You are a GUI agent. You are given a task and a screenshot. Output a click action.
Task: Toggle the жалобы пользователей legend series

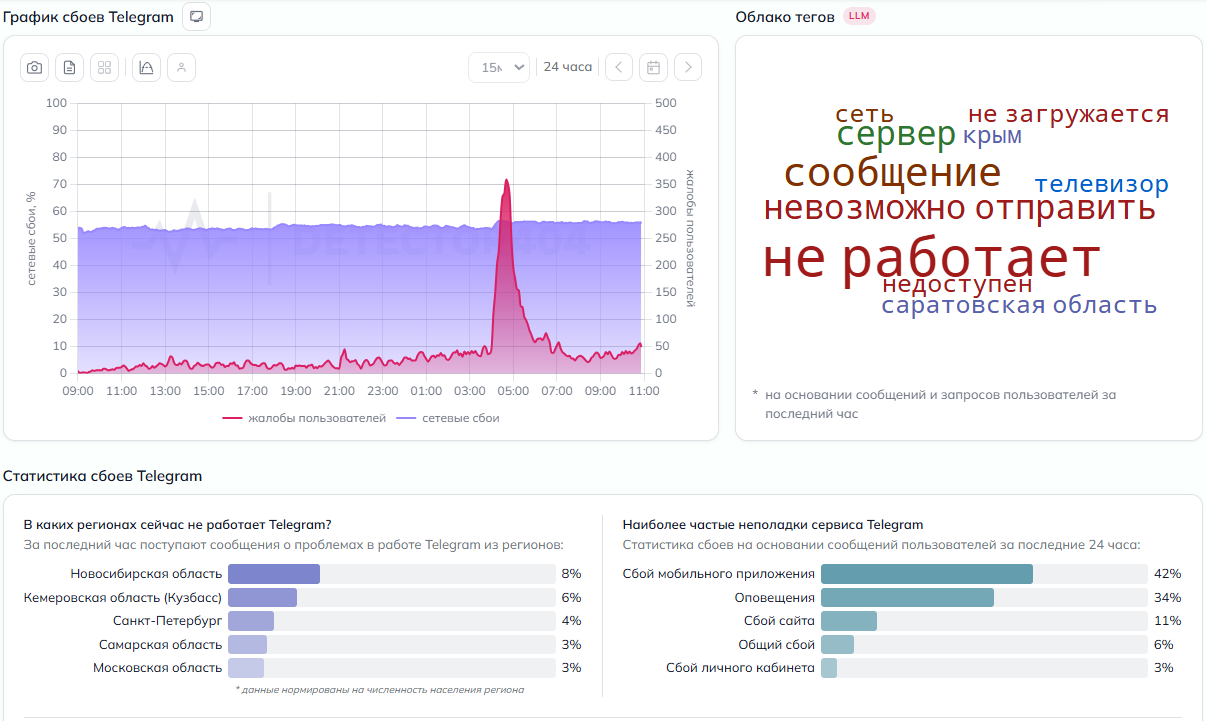tap(304, 418)
